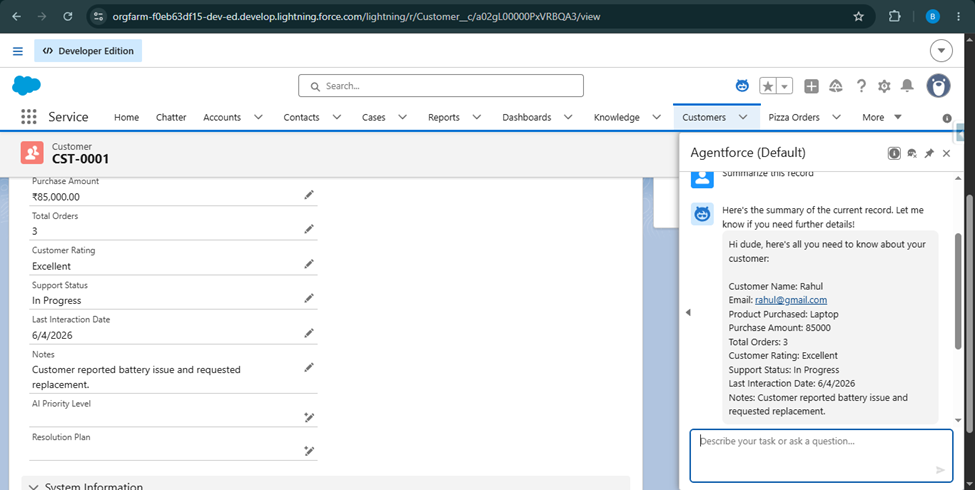Screen dimensions: 975x490
Task: Click the Developer Edition badge
Action: (x=88, y=51)
